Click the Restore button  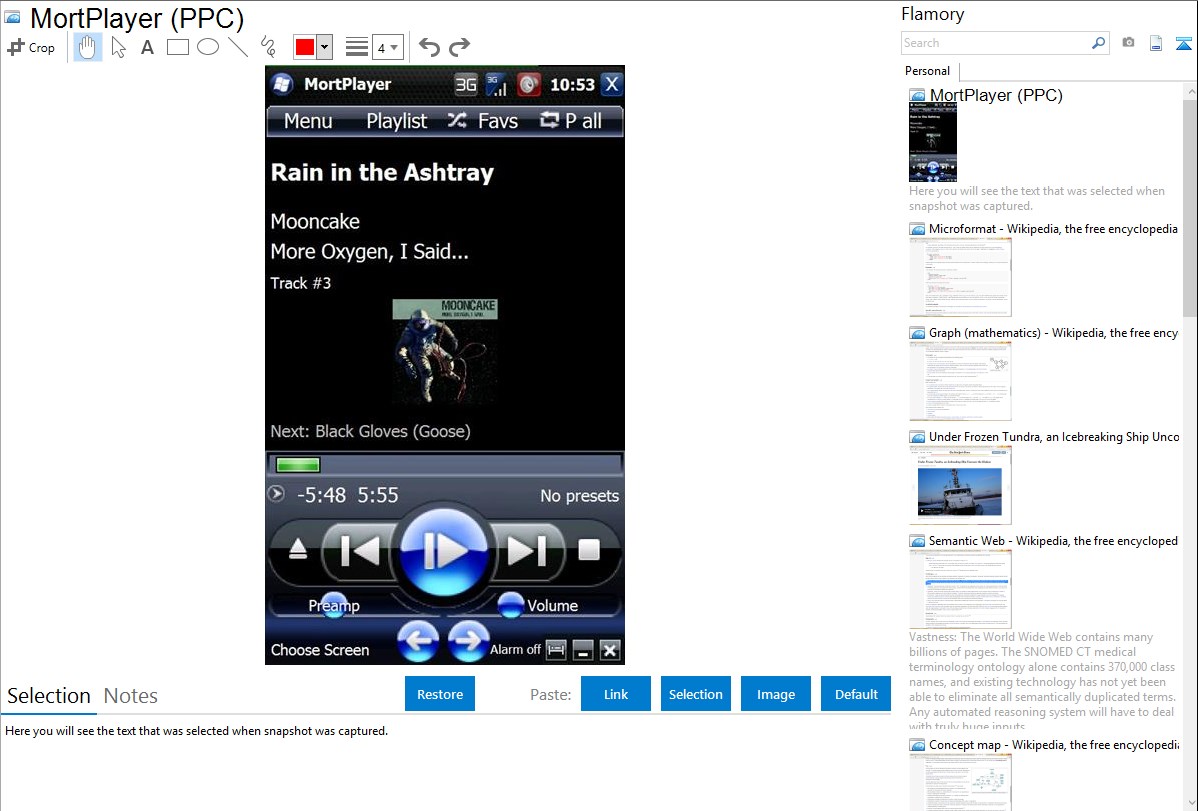click(440, 694)
